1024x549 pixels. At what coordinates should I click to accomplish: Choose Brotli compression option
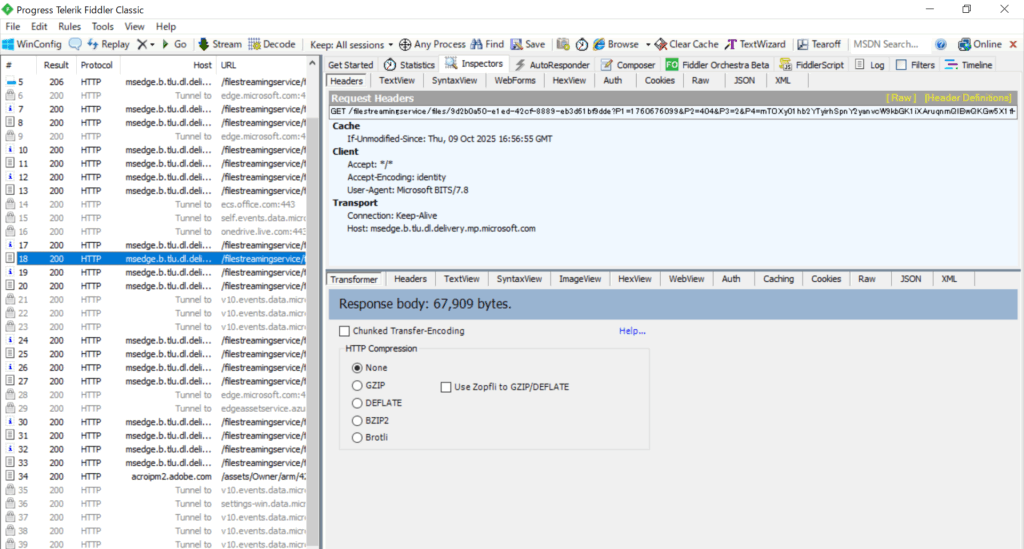click(x=357, y=437)
